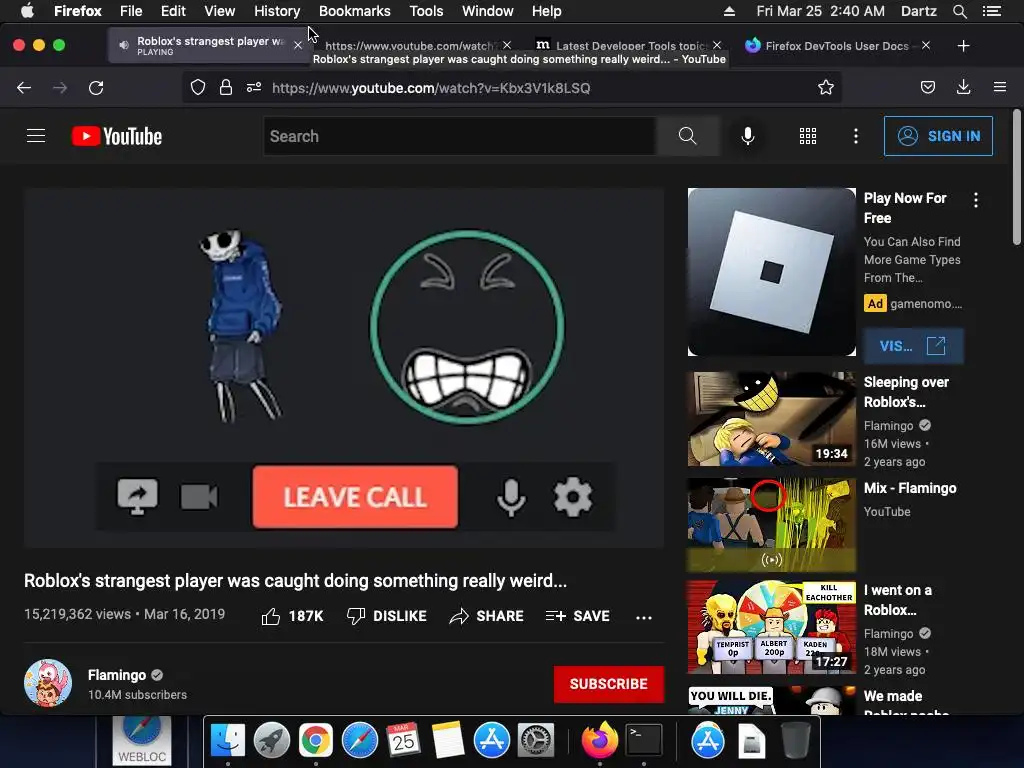Click the DISLIKE button
This screenshot has width=1024, height=768.
coord(387,616)
